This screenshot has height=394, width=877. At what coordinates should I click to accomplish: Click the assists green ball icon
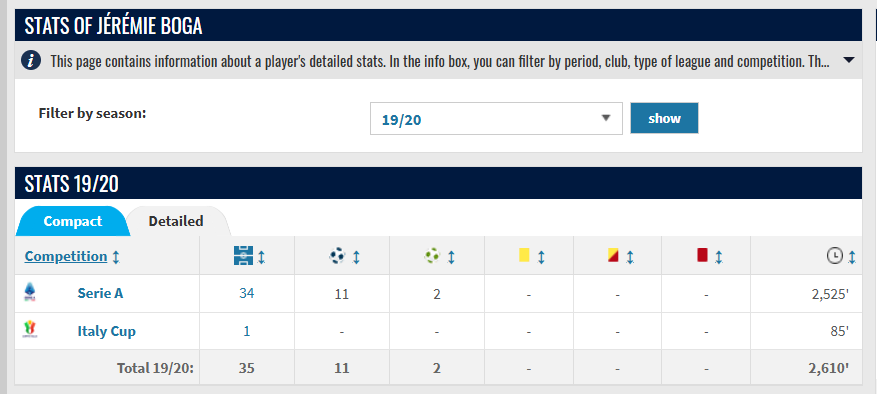click(x=432, y=256)
